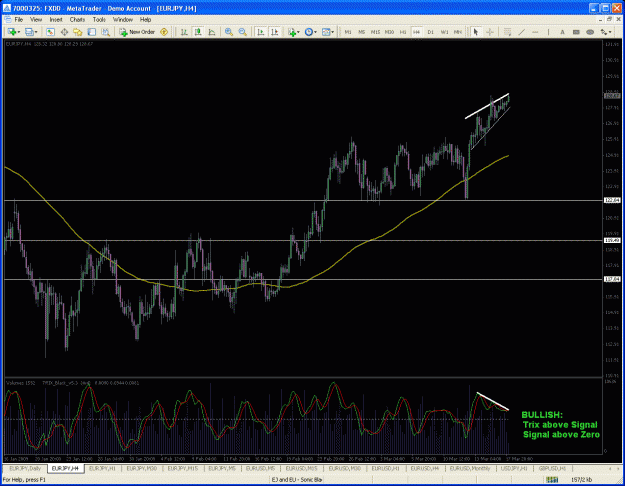Expand the New Chart dropdown arrow
The height and width of the screenshot is (486, 625).
[19, 32]
